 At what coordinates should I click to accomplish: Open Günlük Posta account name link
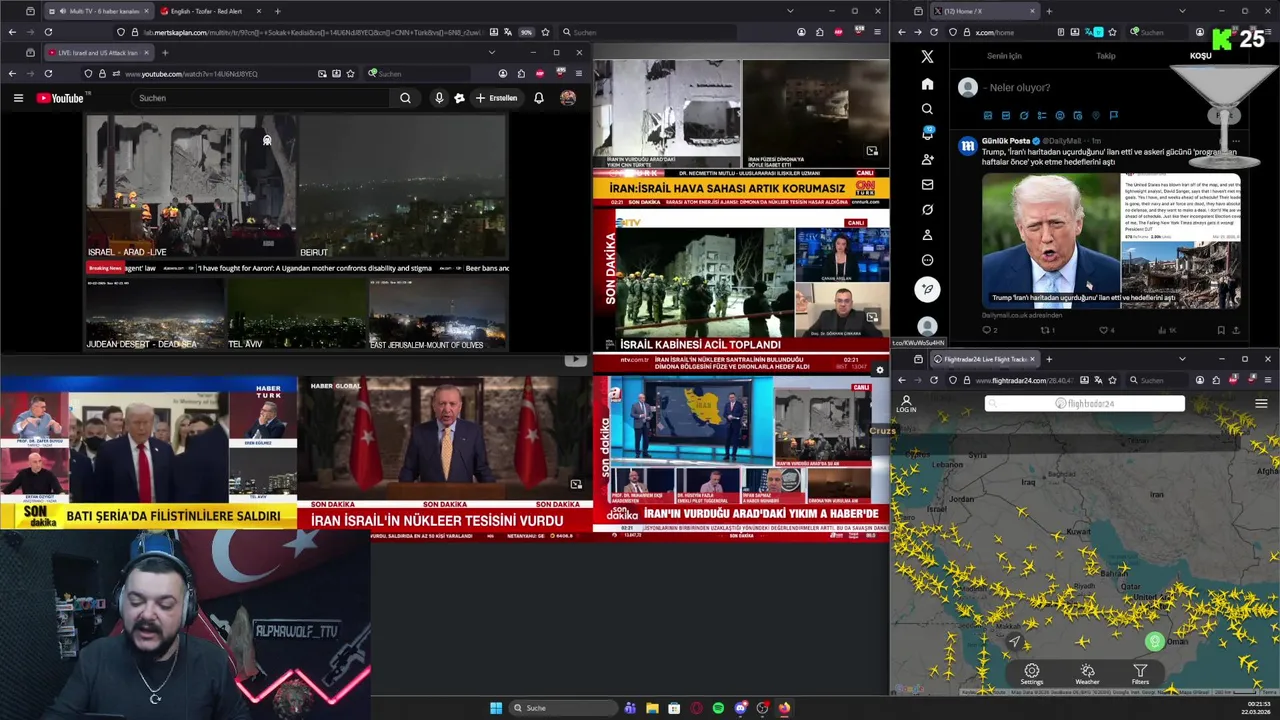tap(1006, 141)
